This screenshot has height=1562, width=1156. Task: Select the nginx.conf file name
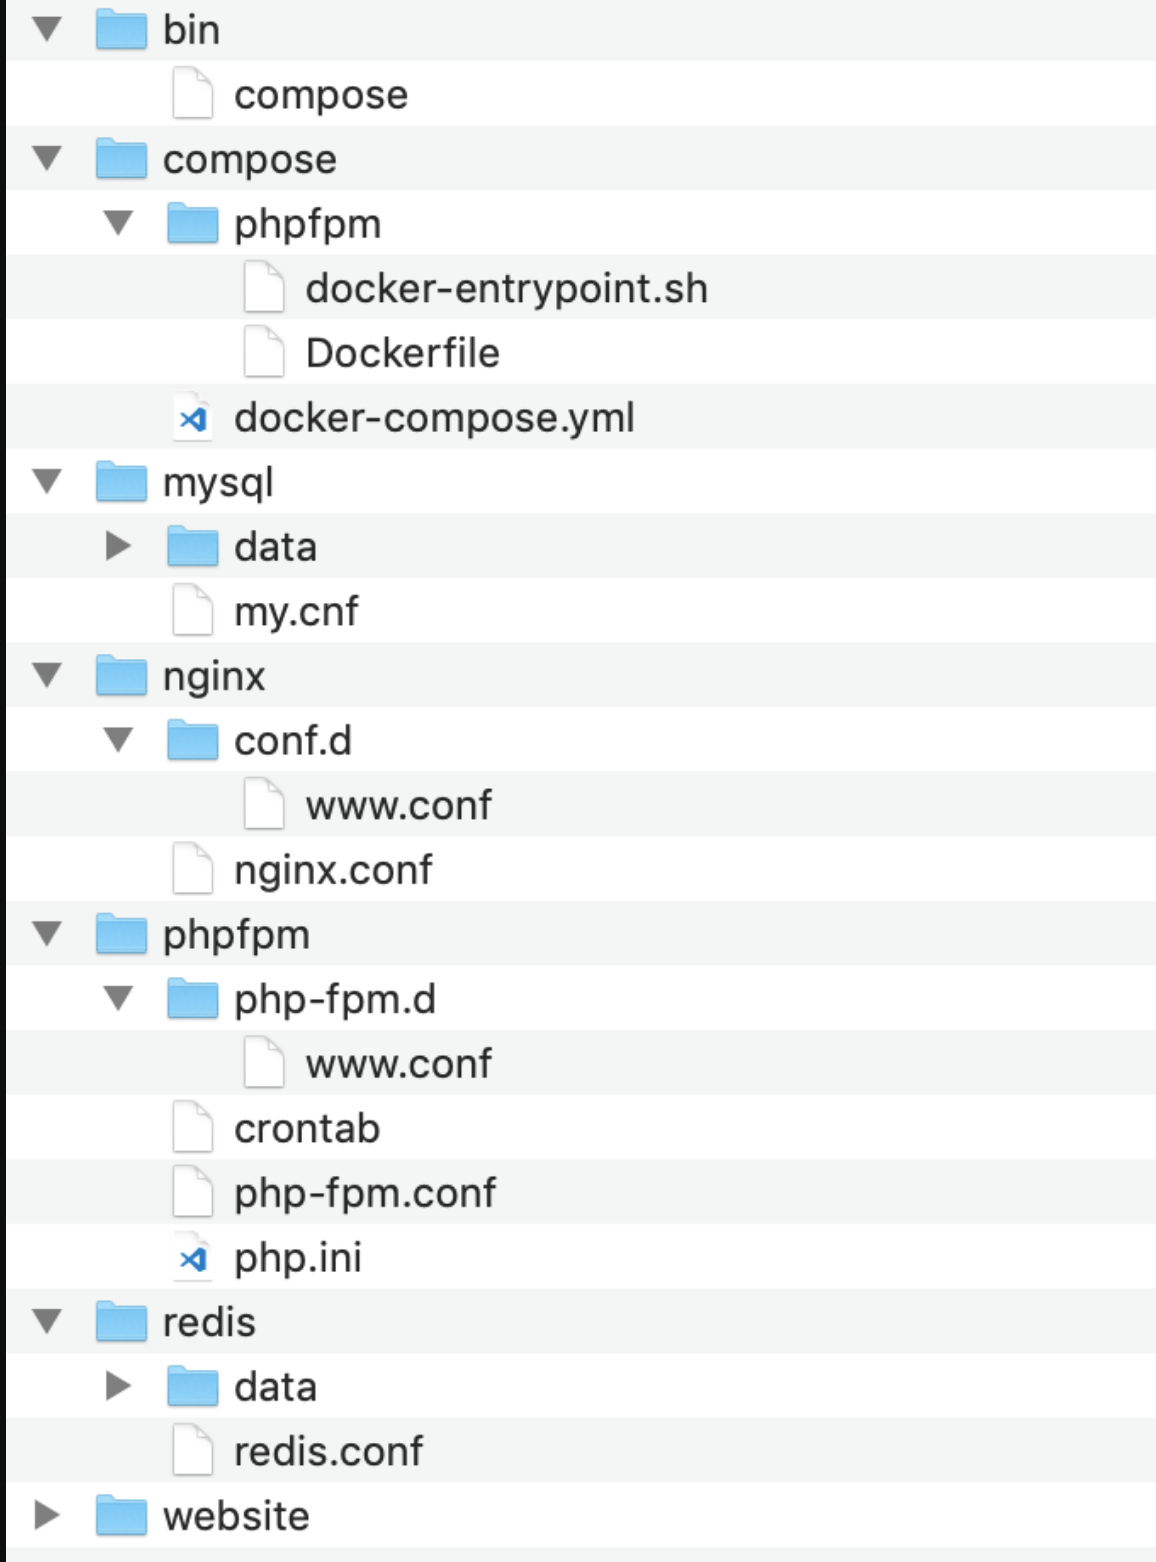(x=332, y=870)
